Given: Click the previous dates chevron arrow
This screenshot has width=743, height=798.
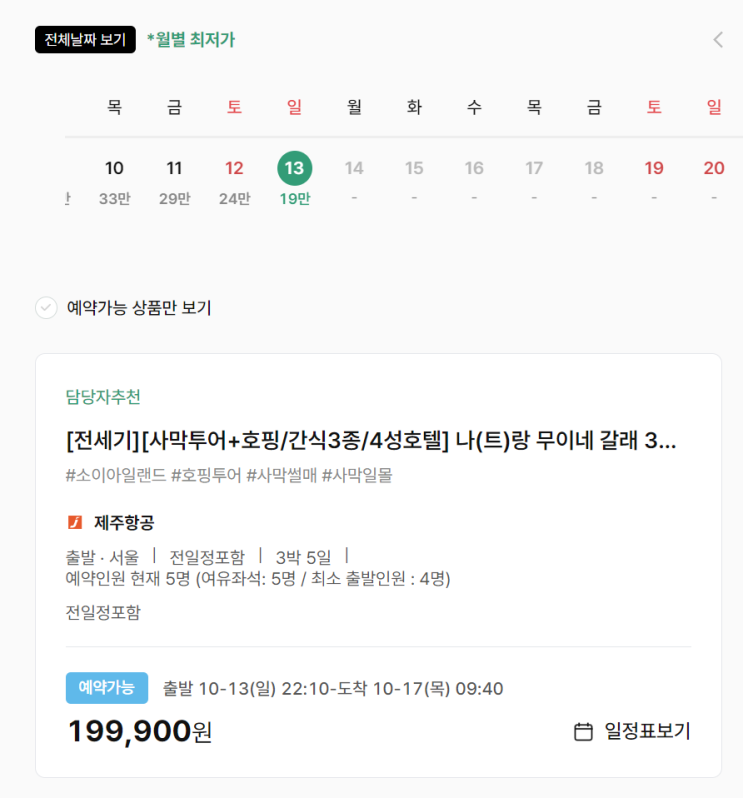Looking at the screenshot, I should tap(717, 40).
